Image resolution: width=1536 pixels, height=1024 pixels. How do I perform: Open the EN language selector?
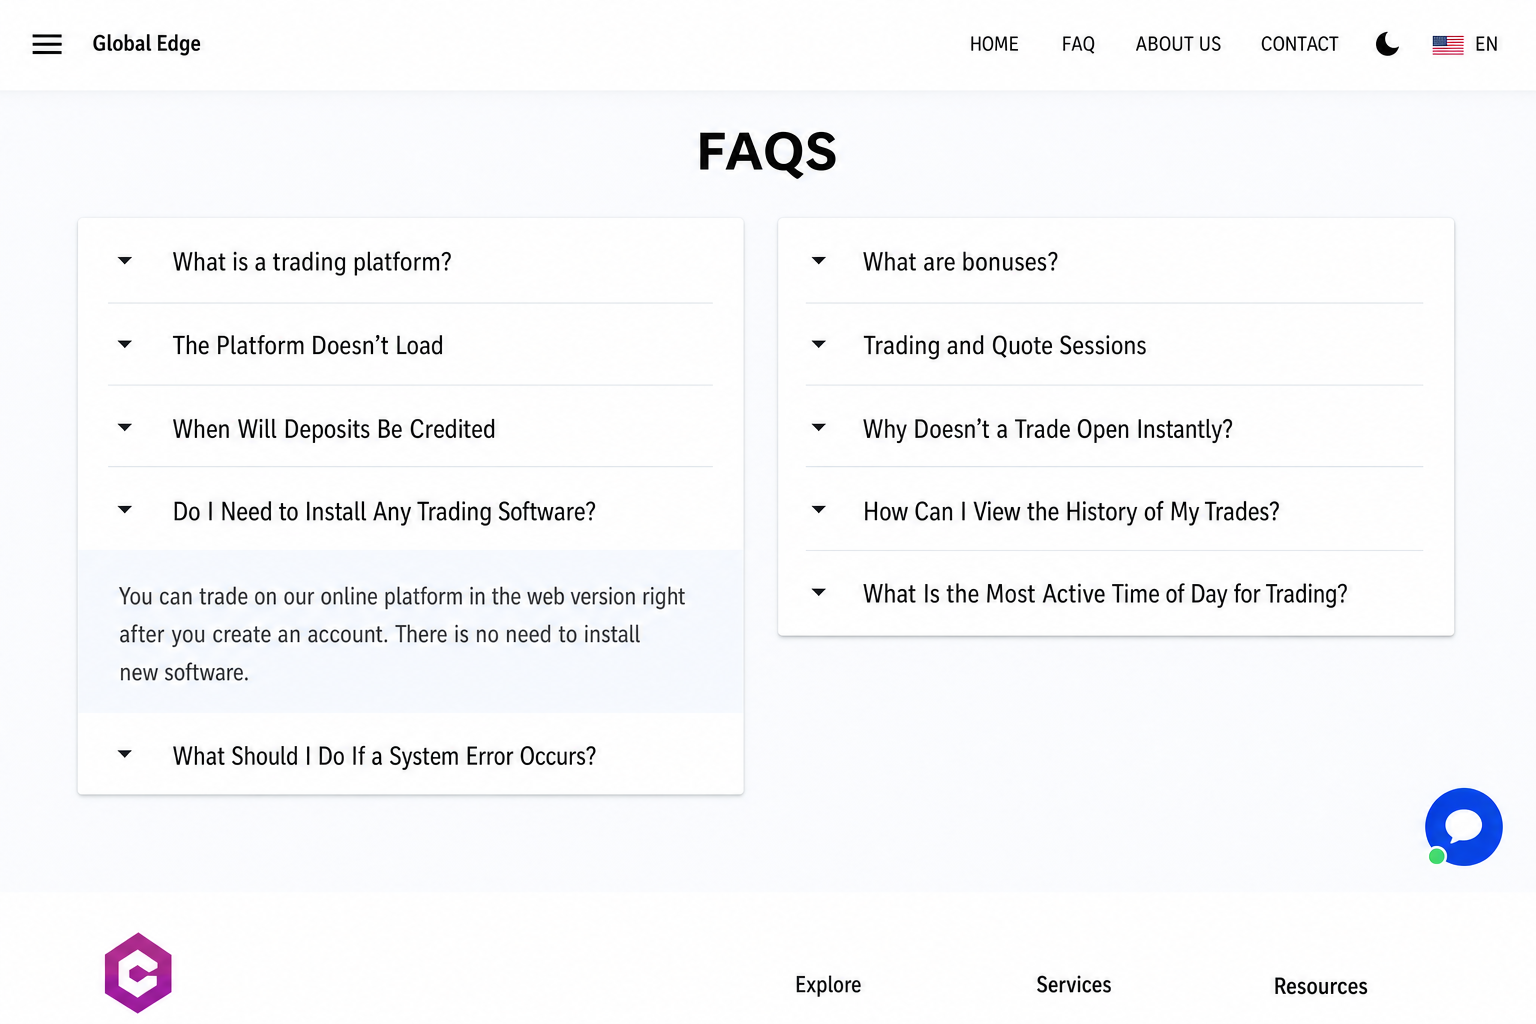pos(1486,44)
